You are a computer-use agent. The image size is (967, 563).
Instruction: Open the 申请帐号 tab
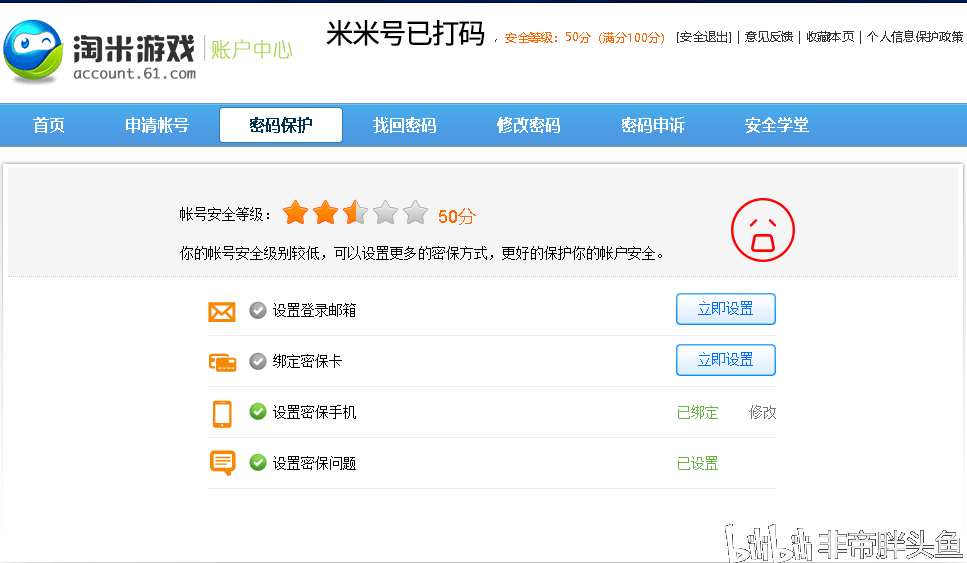[157, 125]
